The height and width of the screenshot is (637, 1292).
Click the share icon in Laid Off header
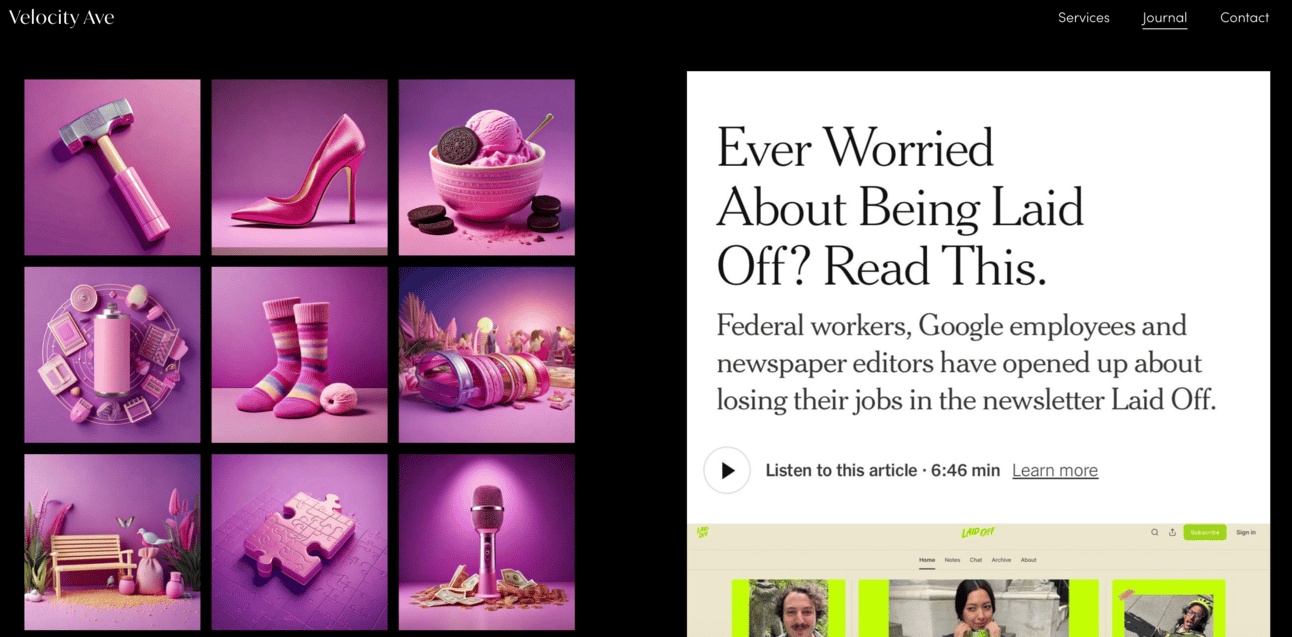(1172, 532)
